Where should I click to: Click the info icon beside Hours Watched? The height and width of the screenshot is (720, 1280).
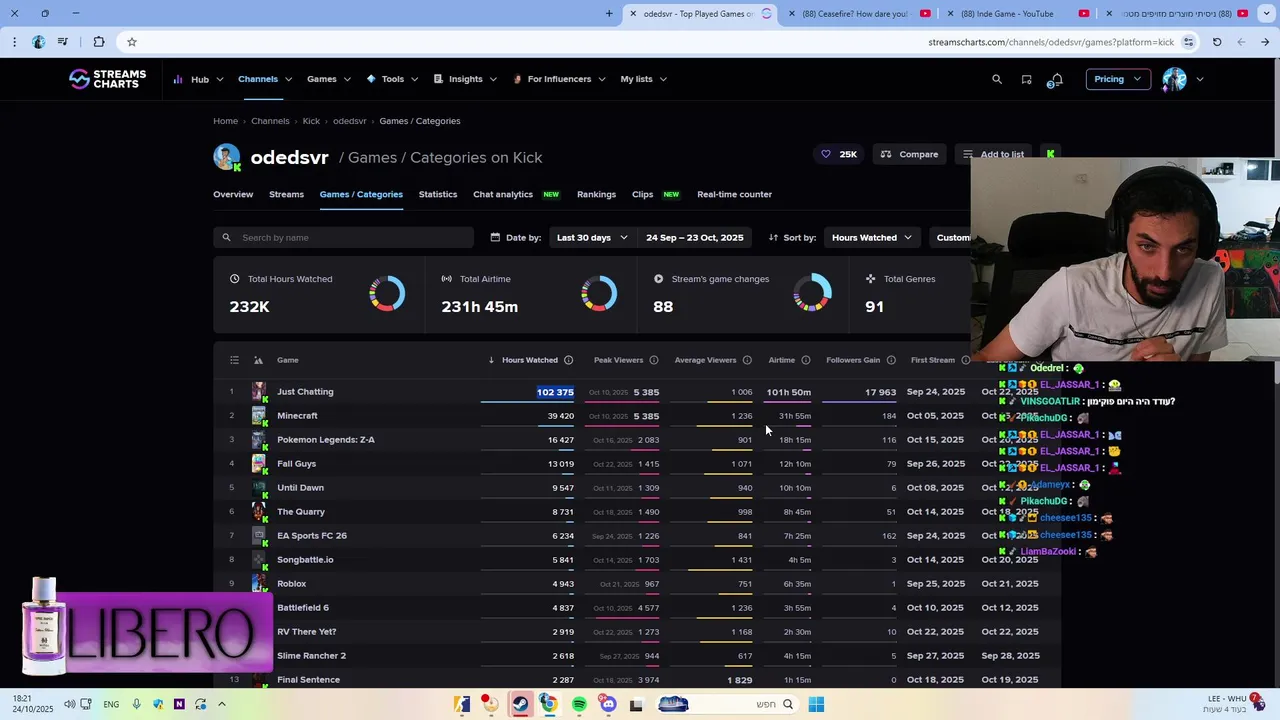[568, 360]
